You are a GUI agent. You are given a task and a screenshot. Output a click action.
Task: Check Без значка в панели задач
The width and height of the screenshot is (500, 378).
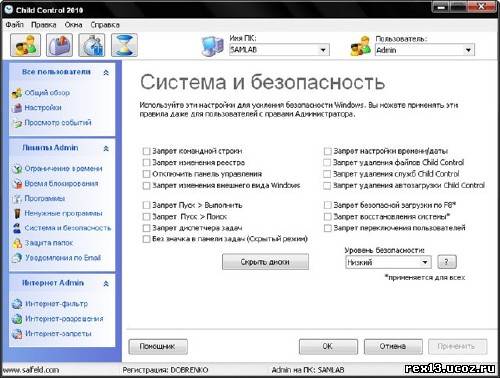(146, 239)
